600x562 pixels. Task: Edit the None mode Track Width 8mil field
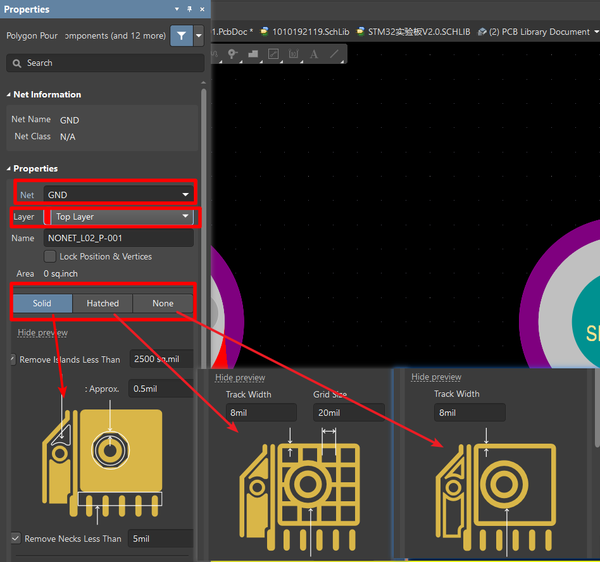[x=470, y=413]
